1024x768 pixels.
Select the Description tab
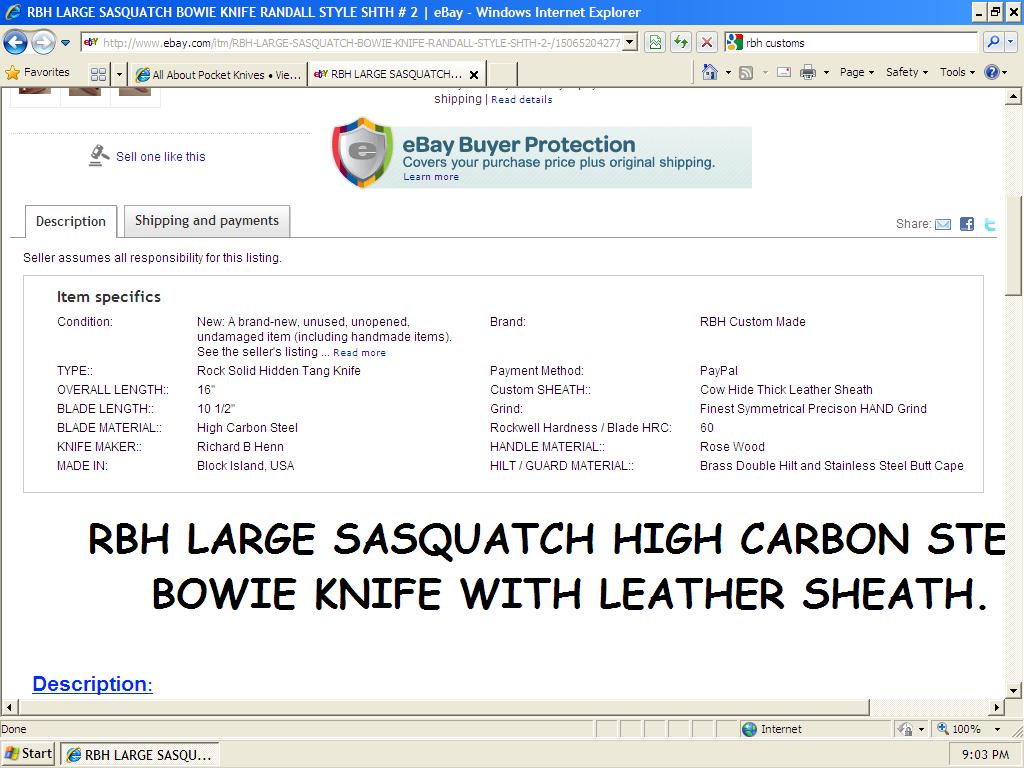click(71, 221)
